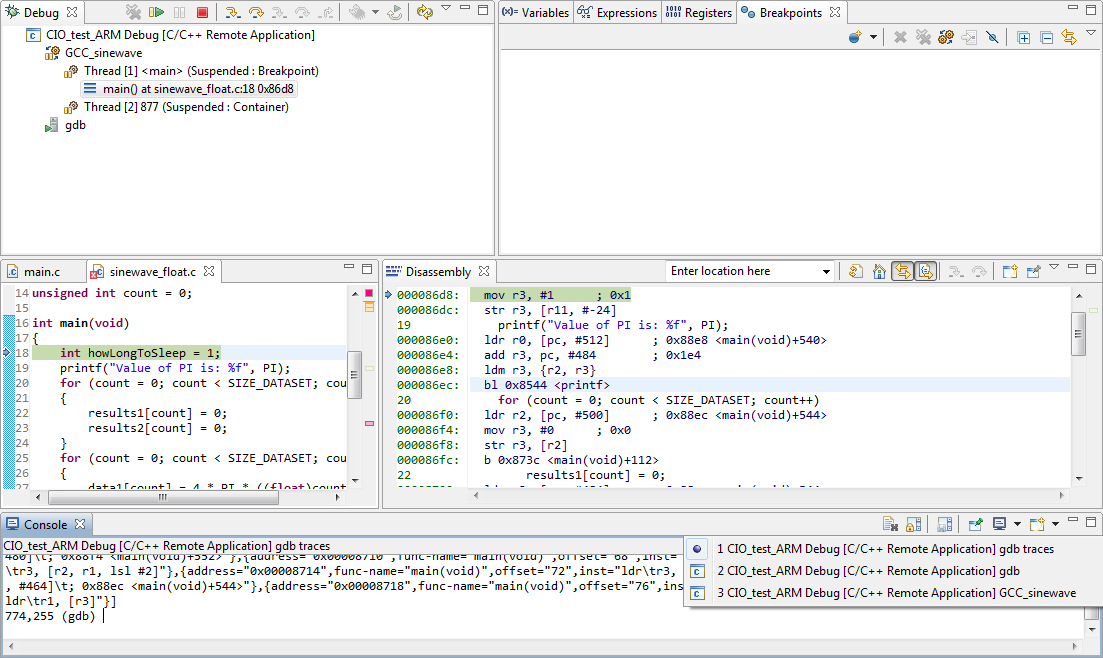Viewport: 1103px width, 658px height.
Task: Click Show Breakpoints Supported by Selected Target
Action: click(x=946, y=37)
